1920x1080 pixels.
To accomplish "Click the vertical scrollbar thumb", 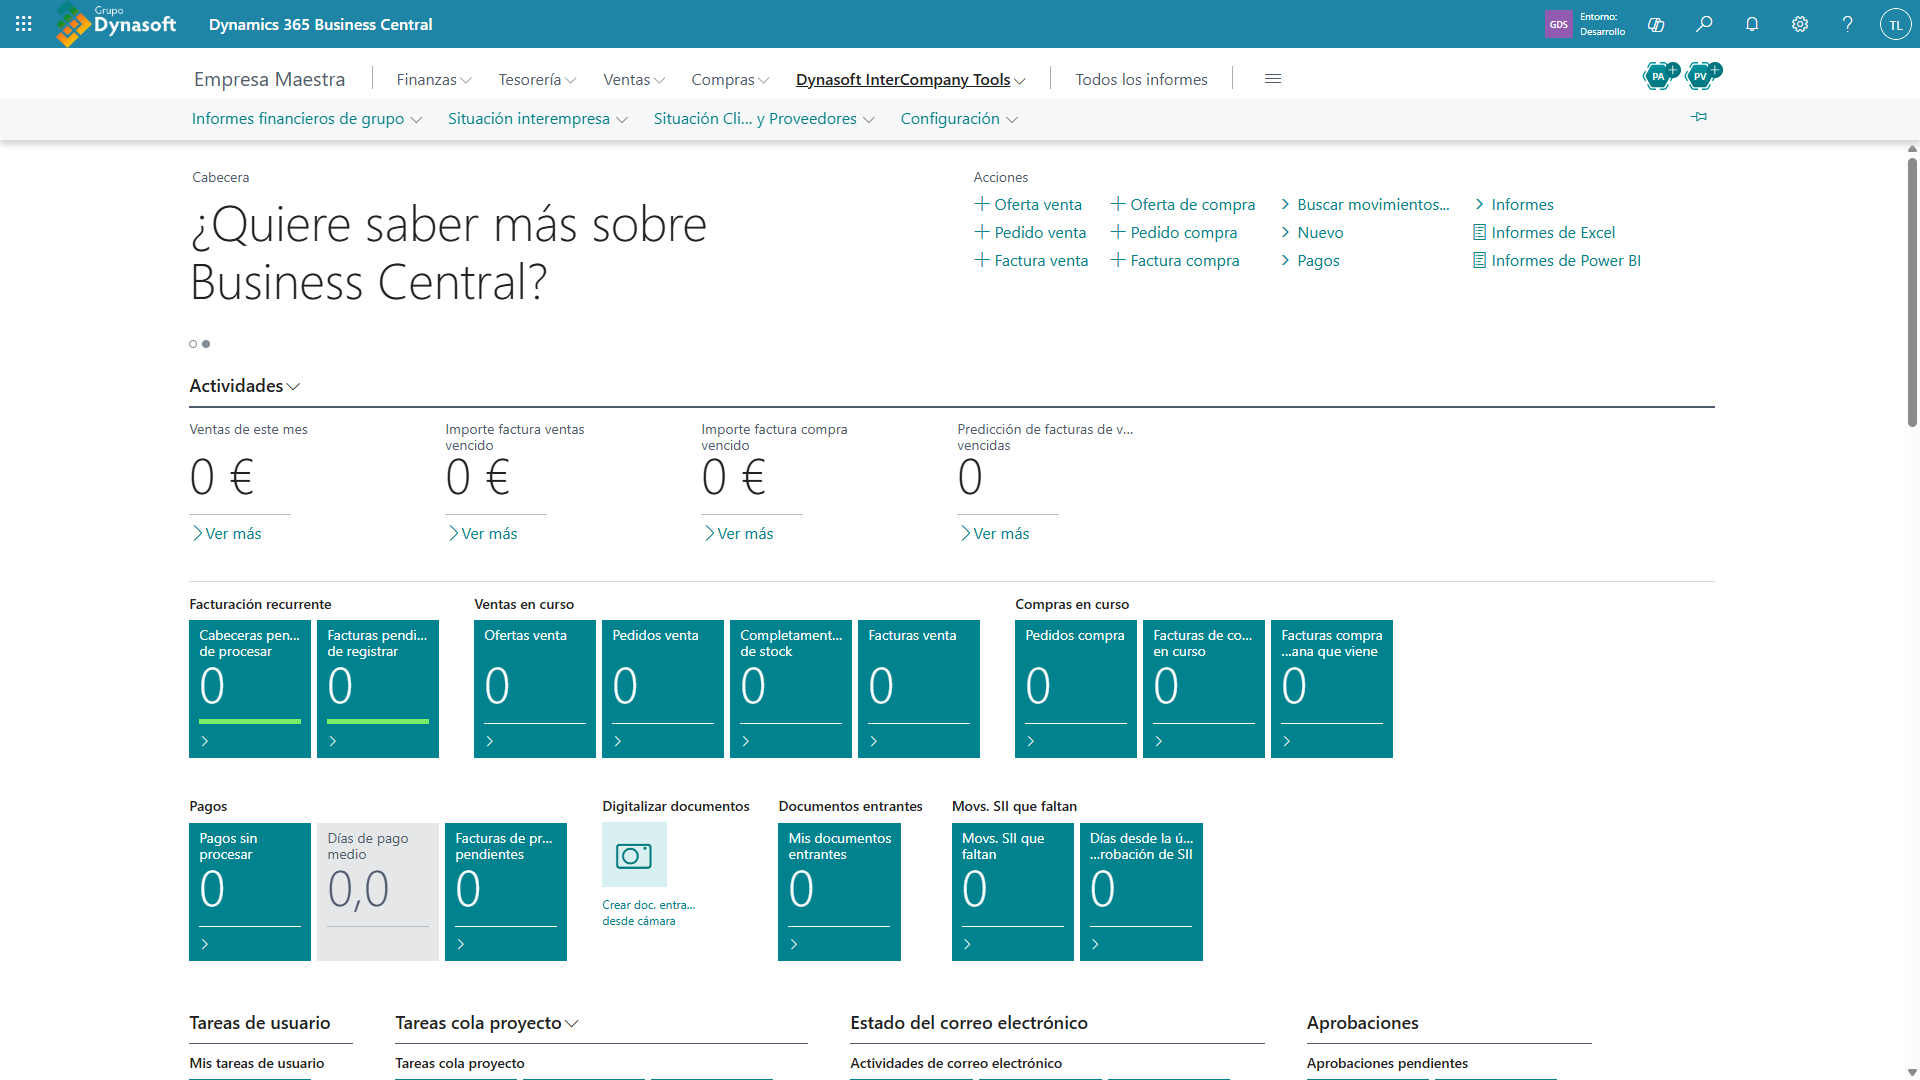I will pos(1912,292).
